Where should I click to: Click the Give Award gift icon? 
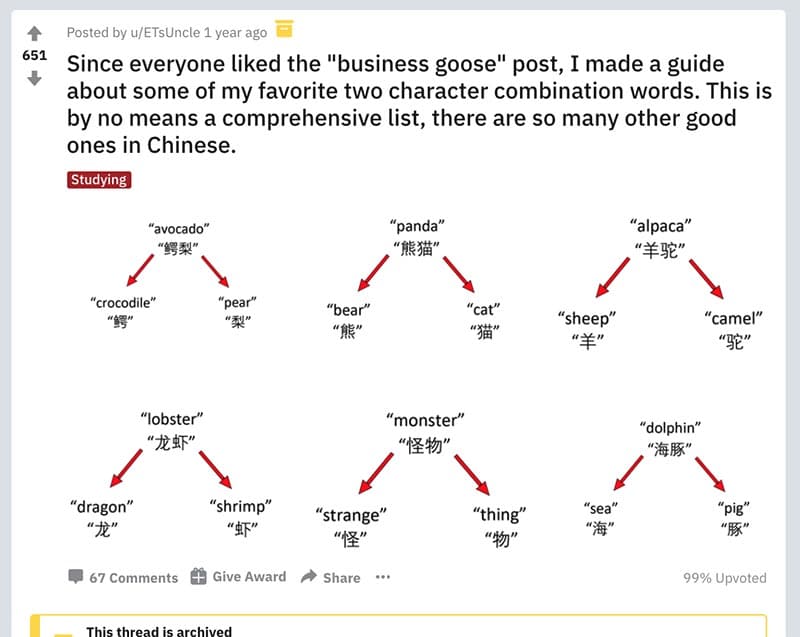pos(196,577)
